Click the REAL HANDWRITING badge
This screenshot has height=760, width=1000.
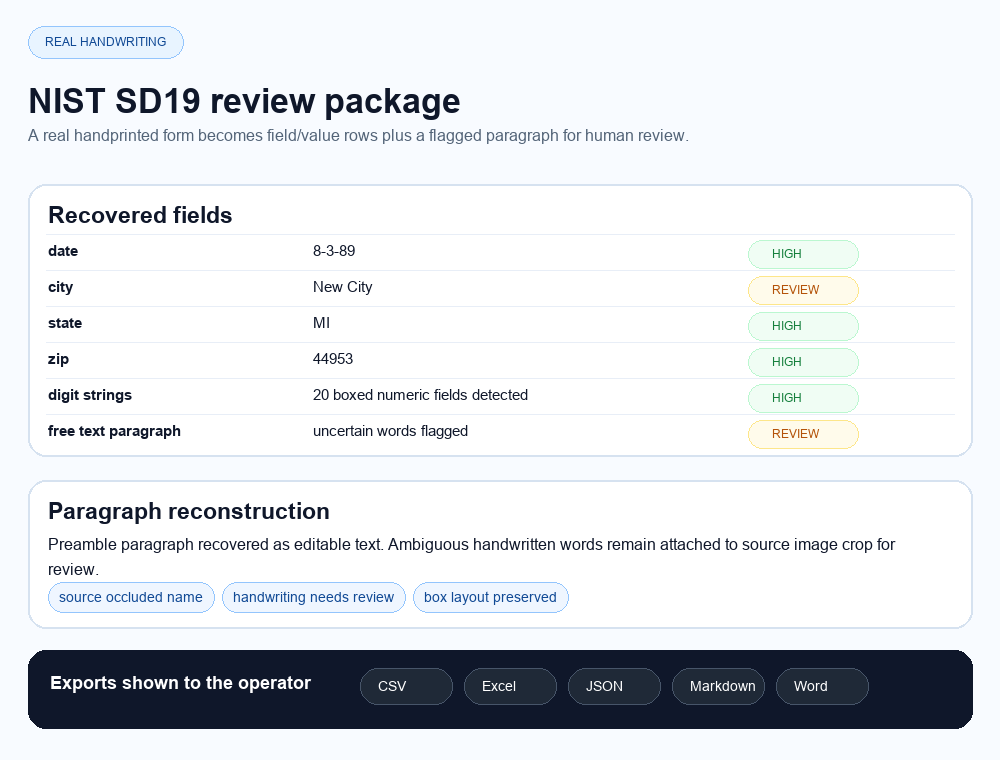tap(106, 42)
